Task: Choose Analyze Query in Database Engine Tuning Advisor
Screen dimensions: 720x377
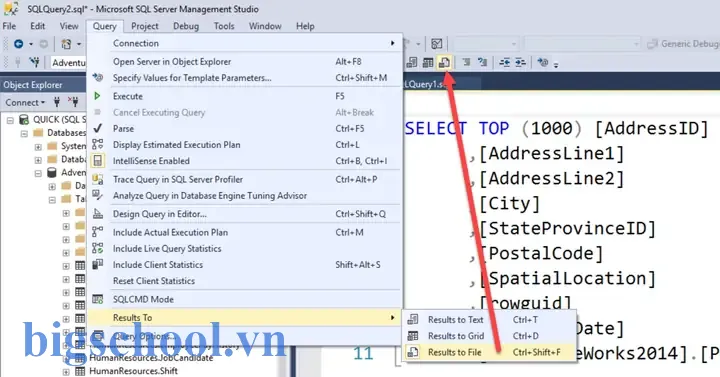Action: 246,196
